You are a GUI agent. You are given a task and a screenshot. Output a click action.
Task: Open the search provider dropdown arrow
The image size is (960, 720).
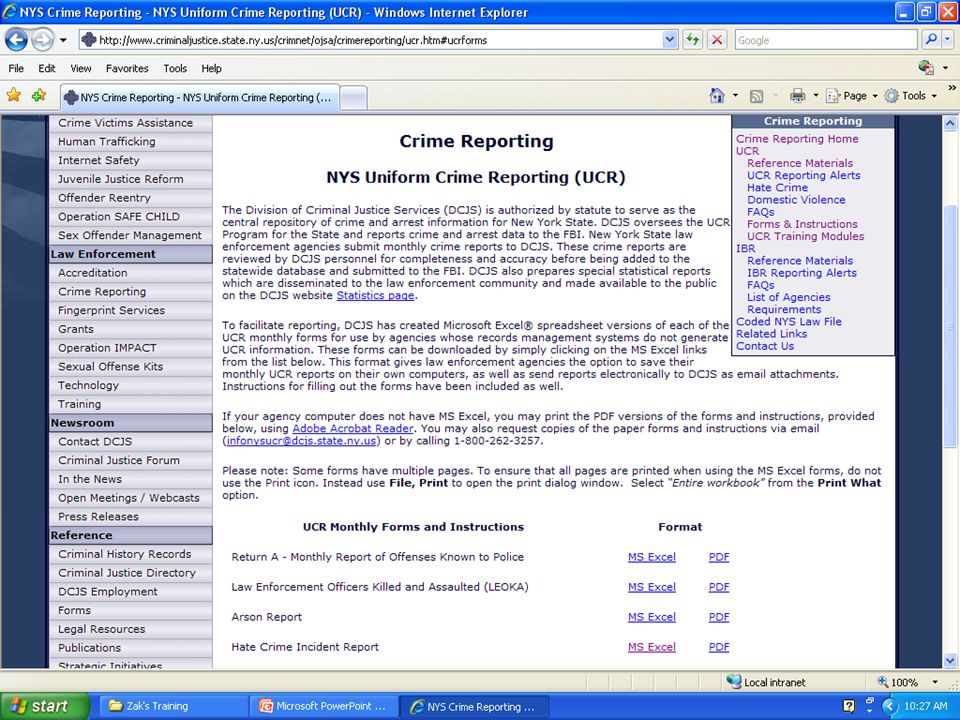[947, 40]
